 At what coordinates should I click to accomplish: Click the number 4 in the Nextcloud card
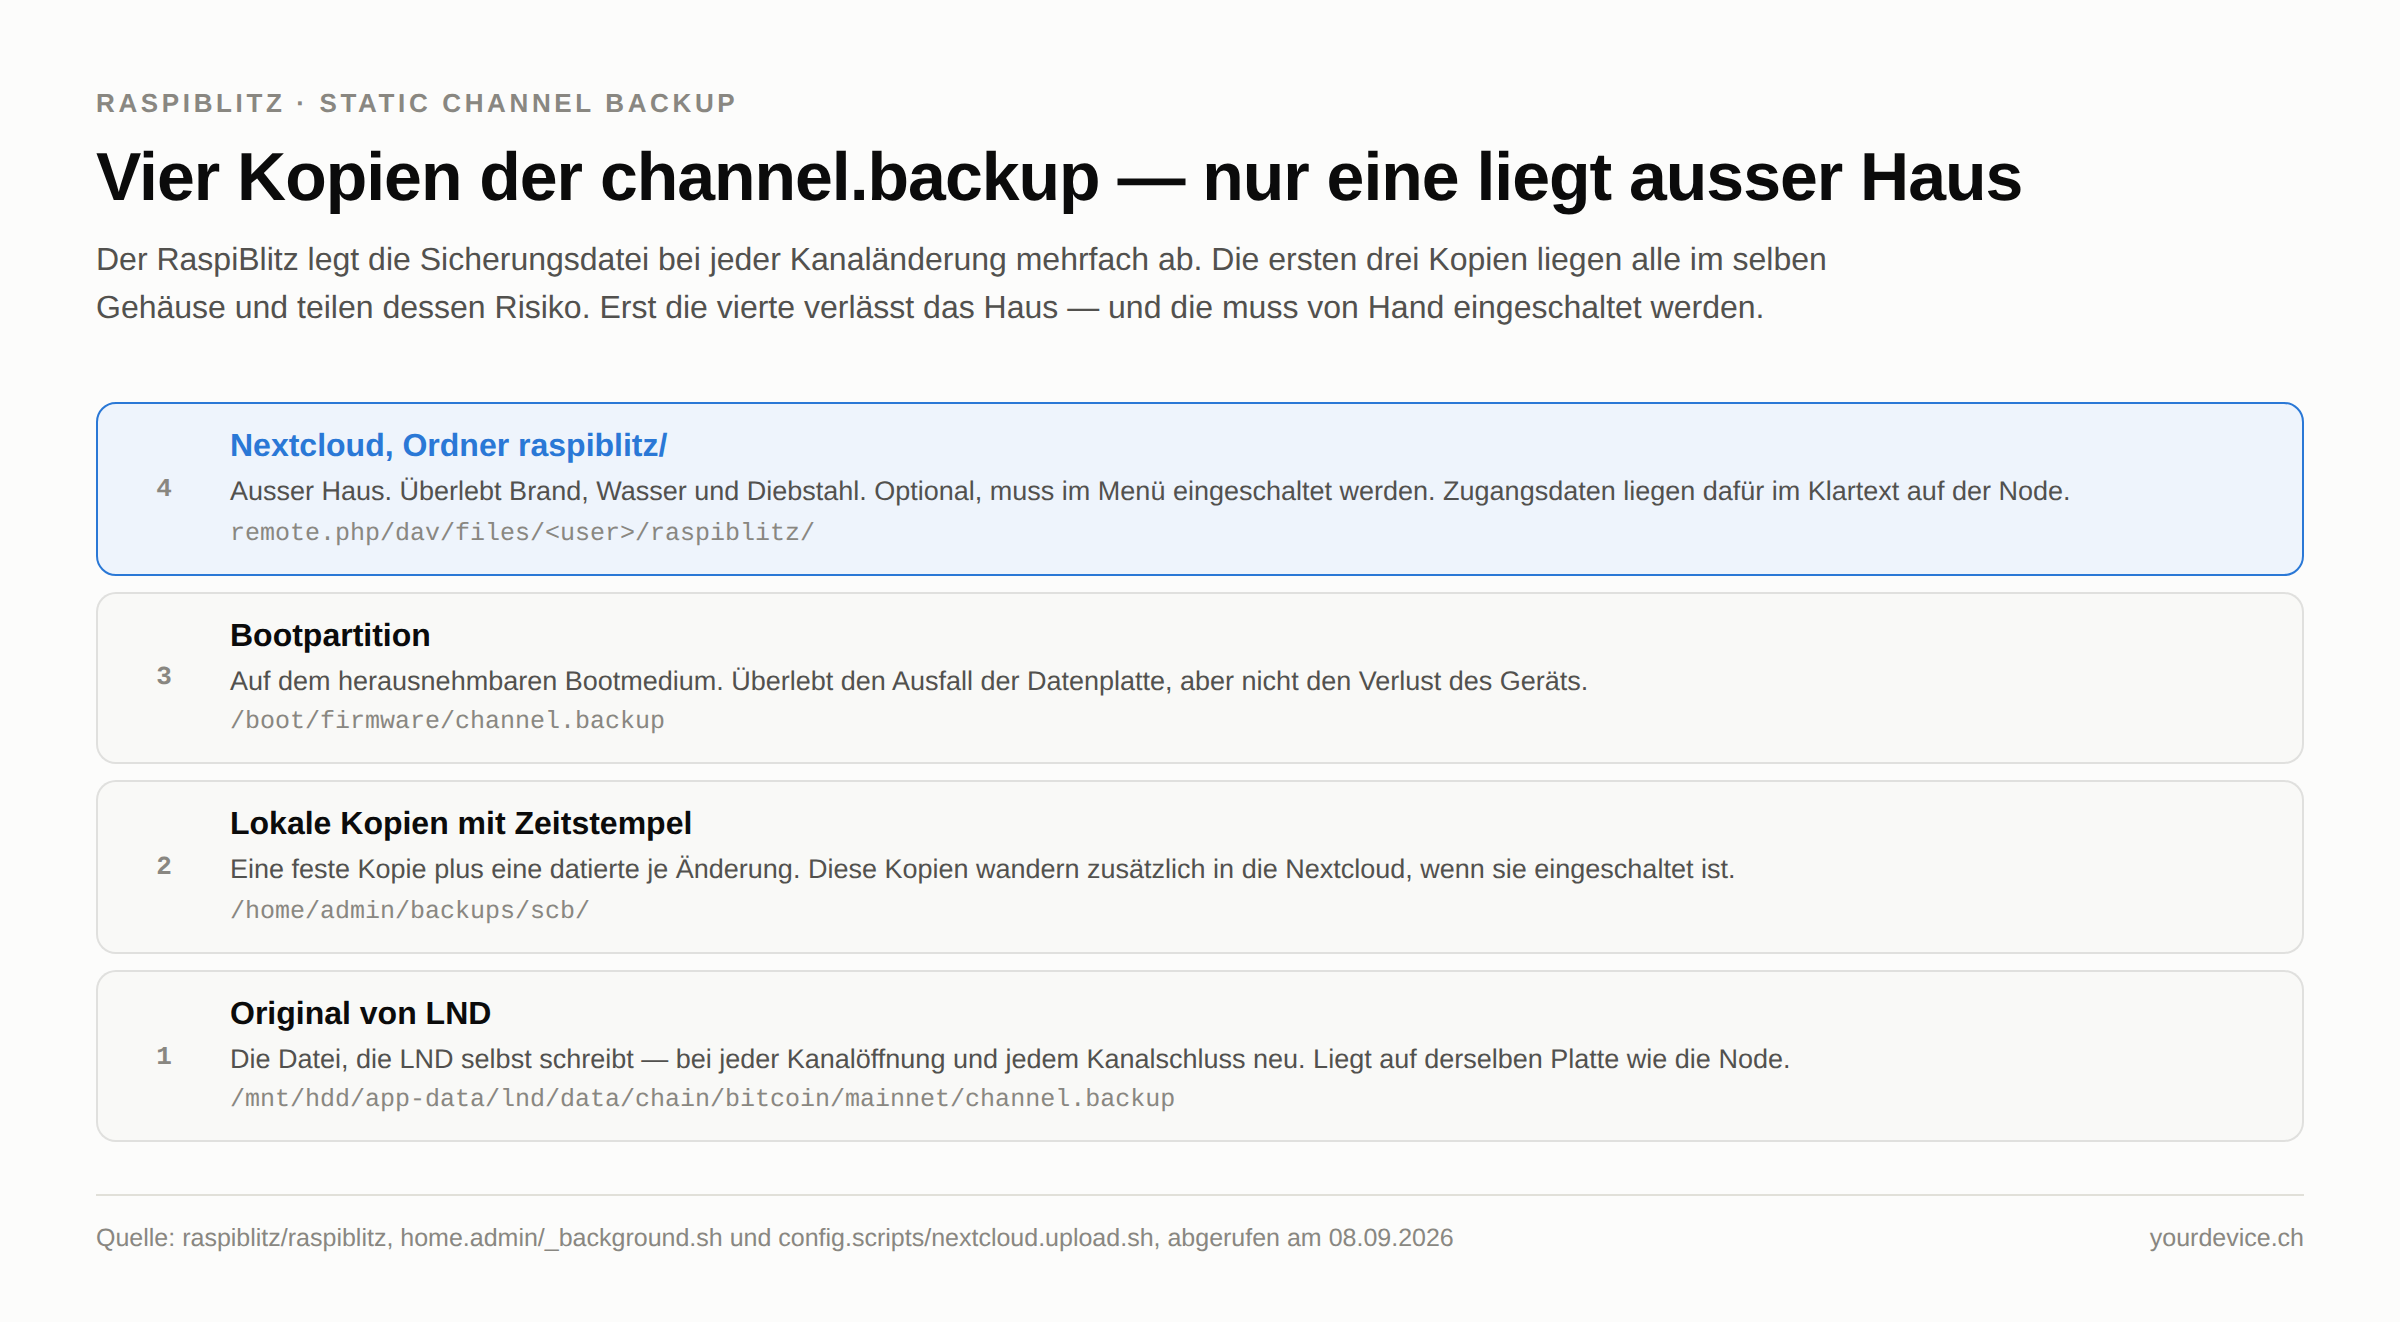click(x=164, y=488)
